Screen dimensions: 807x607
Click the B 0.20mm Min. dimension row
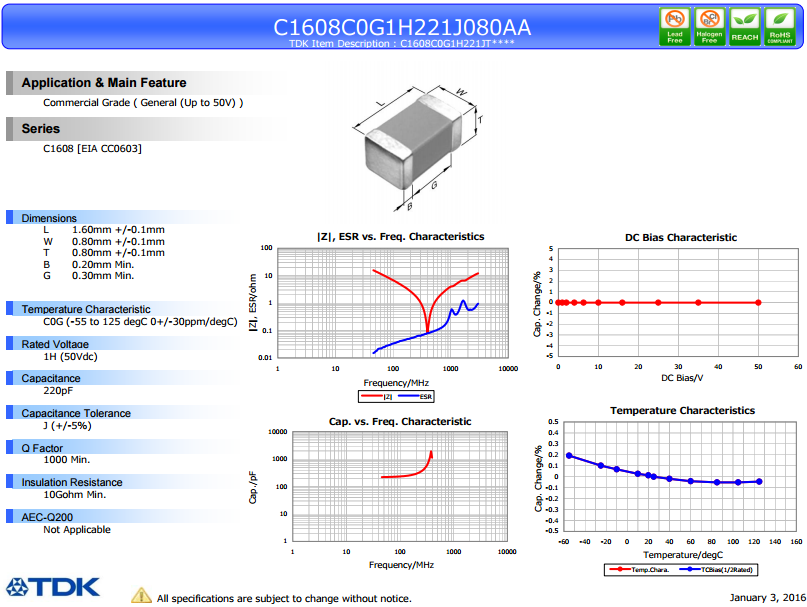89,265
